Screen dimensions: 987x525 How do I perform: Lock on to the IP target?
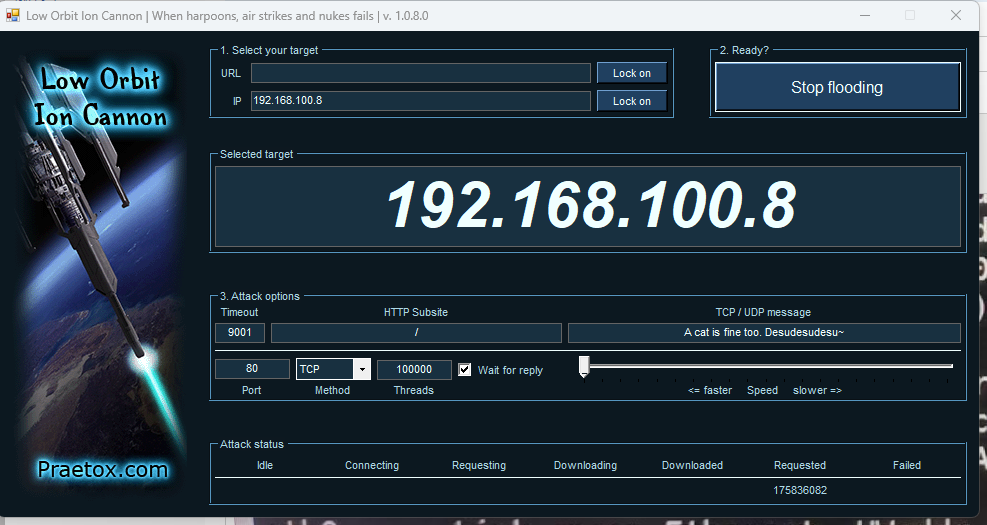[631, 101]
